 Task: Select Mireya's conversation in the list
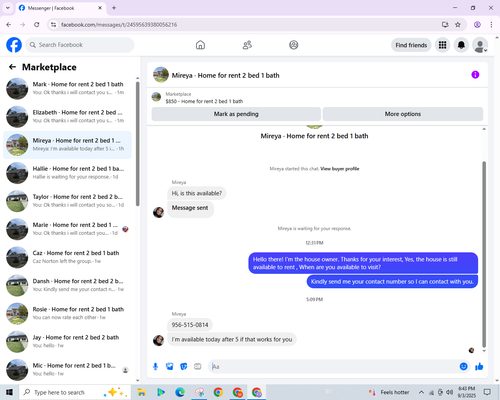point(68,145)
